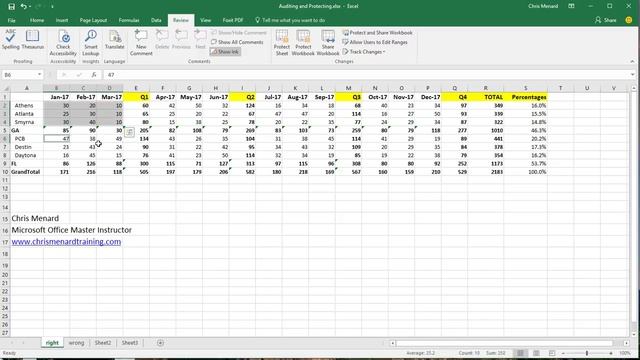The image size is (640, 360).
Task: Click the Save icon in title bar
Action: click(x=11, y=6)
